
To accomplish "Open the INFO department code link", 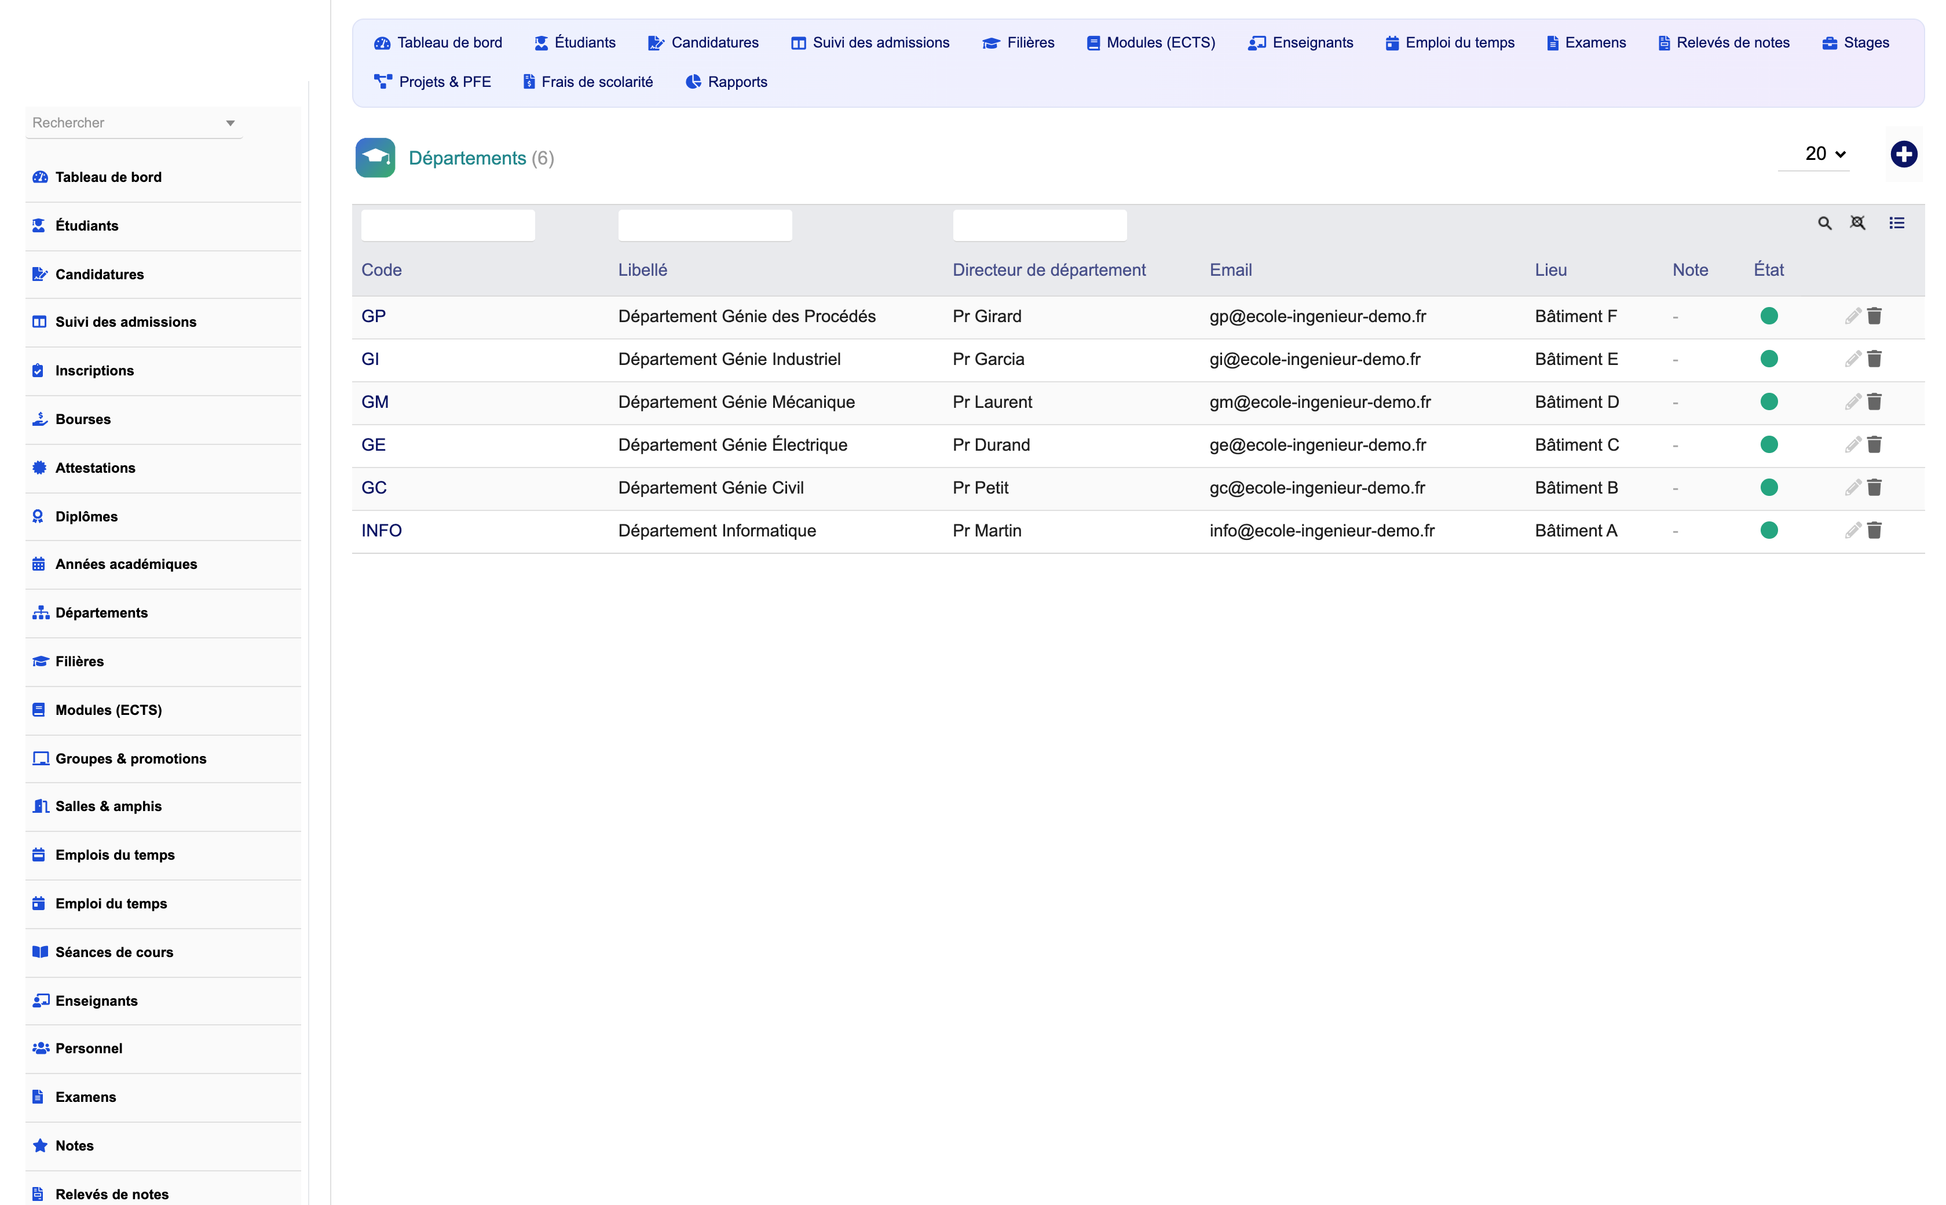I will tap(381, 531).
